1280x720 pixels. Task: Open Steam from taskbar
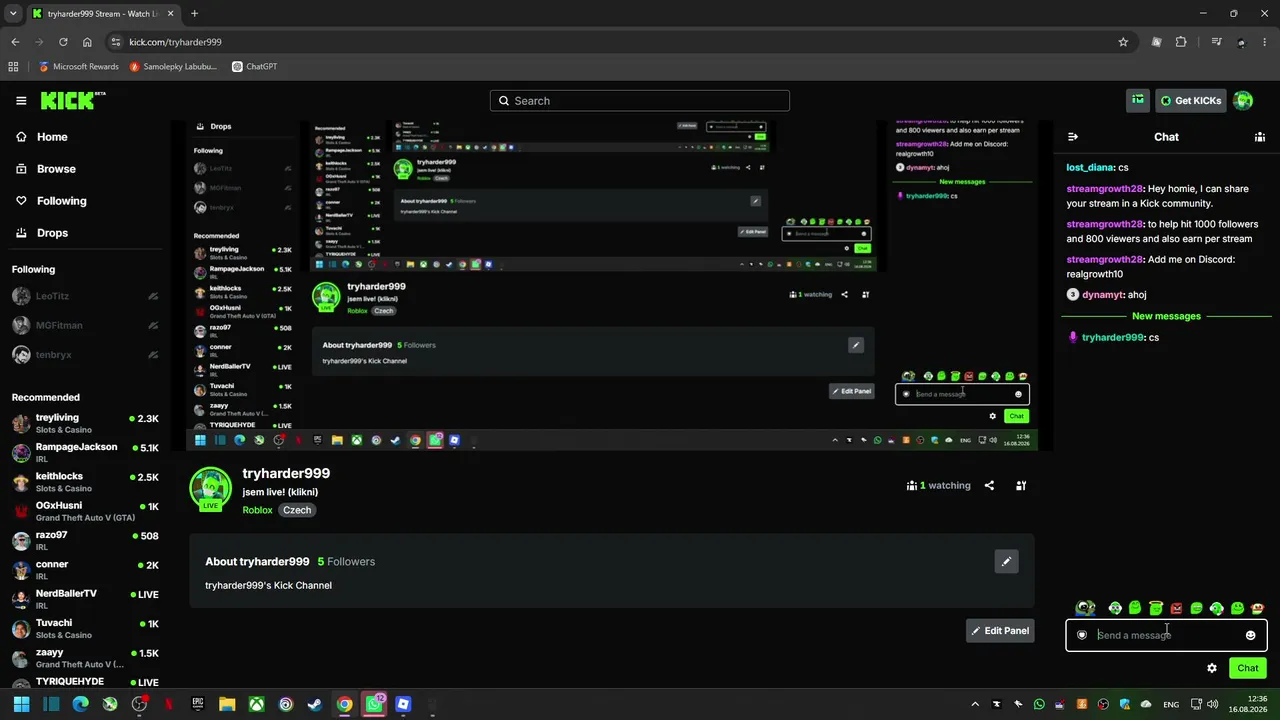tap(315, 704)
